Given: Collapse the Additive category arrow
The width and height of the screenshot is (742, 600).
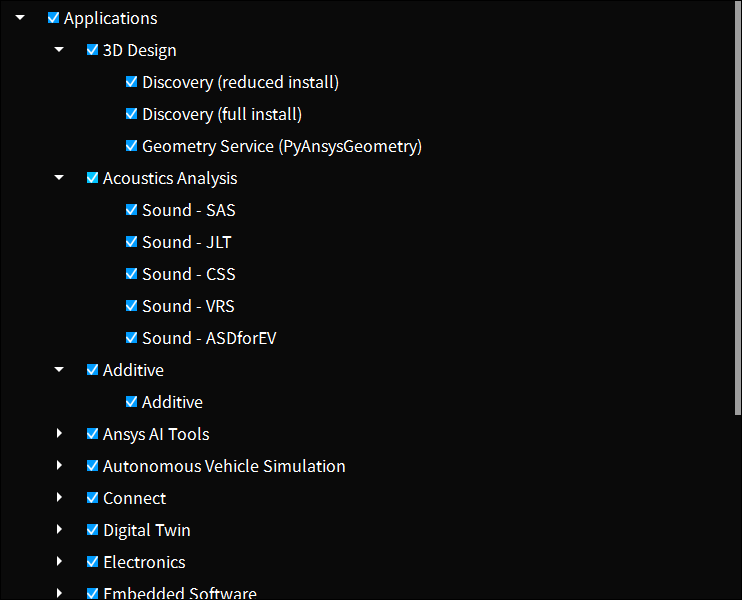Looking at the screenshot, I should tap(60, 370).
